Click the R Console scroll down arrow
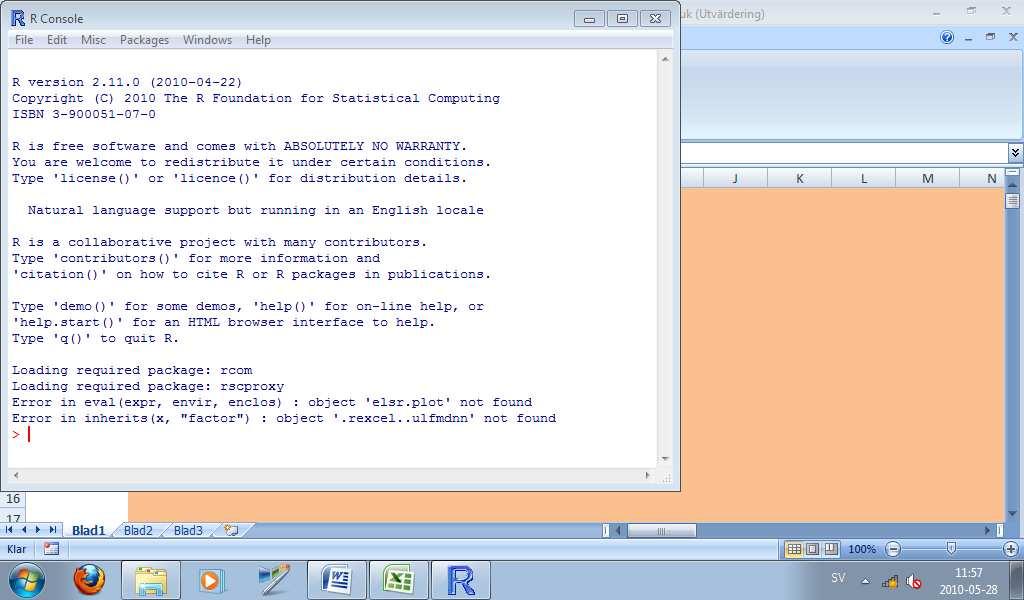The width and height of the screenshot is (1024, 600). pos(665,459)
